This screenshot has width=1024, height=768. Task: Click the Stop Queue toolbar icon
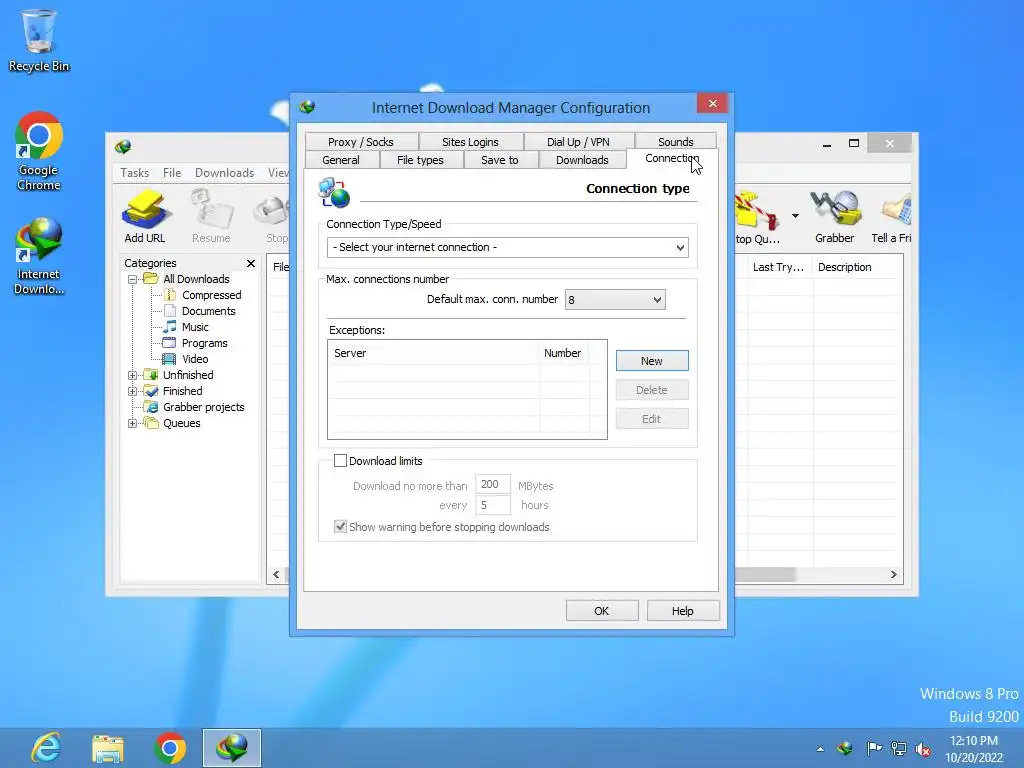[758, 216]
